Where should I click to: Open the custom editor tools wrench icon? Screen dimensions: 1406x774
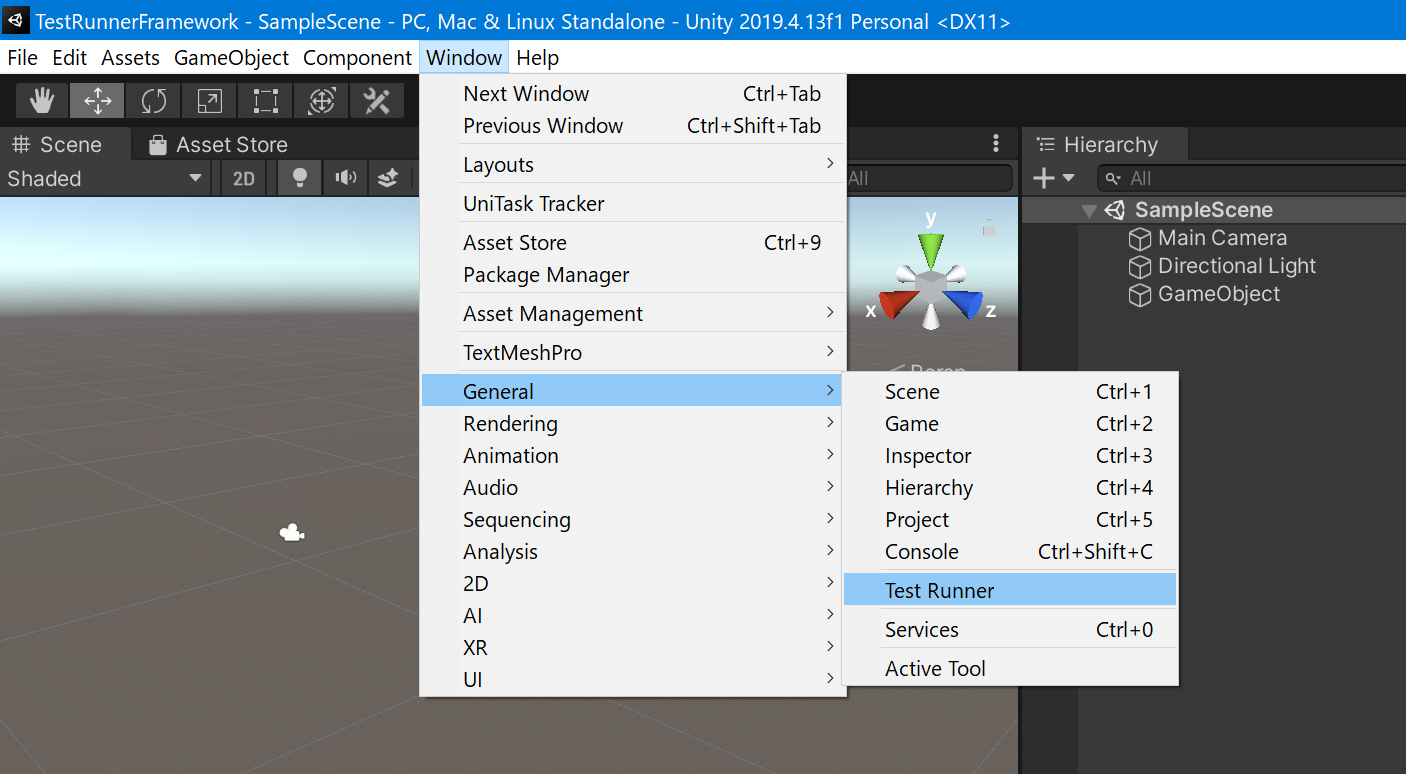(x=376, y=100)
